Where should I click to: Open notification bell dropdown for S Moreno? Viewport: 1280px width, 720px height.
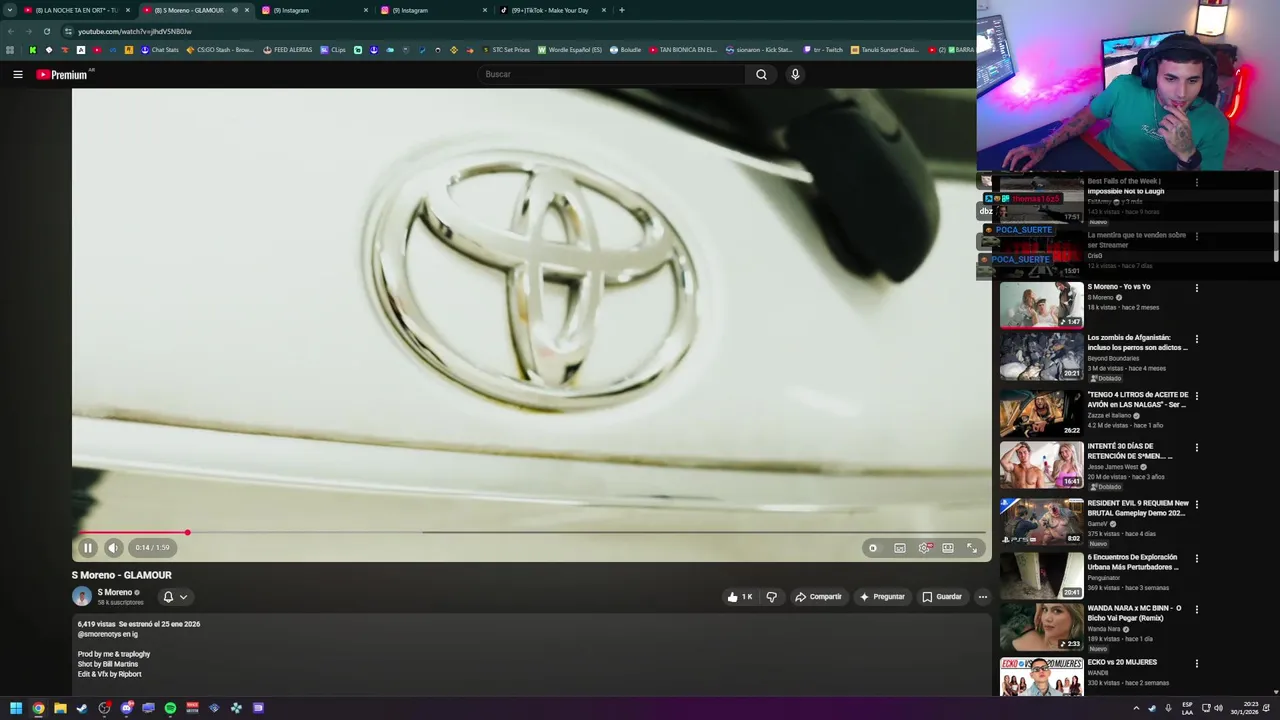pos(175,597)
